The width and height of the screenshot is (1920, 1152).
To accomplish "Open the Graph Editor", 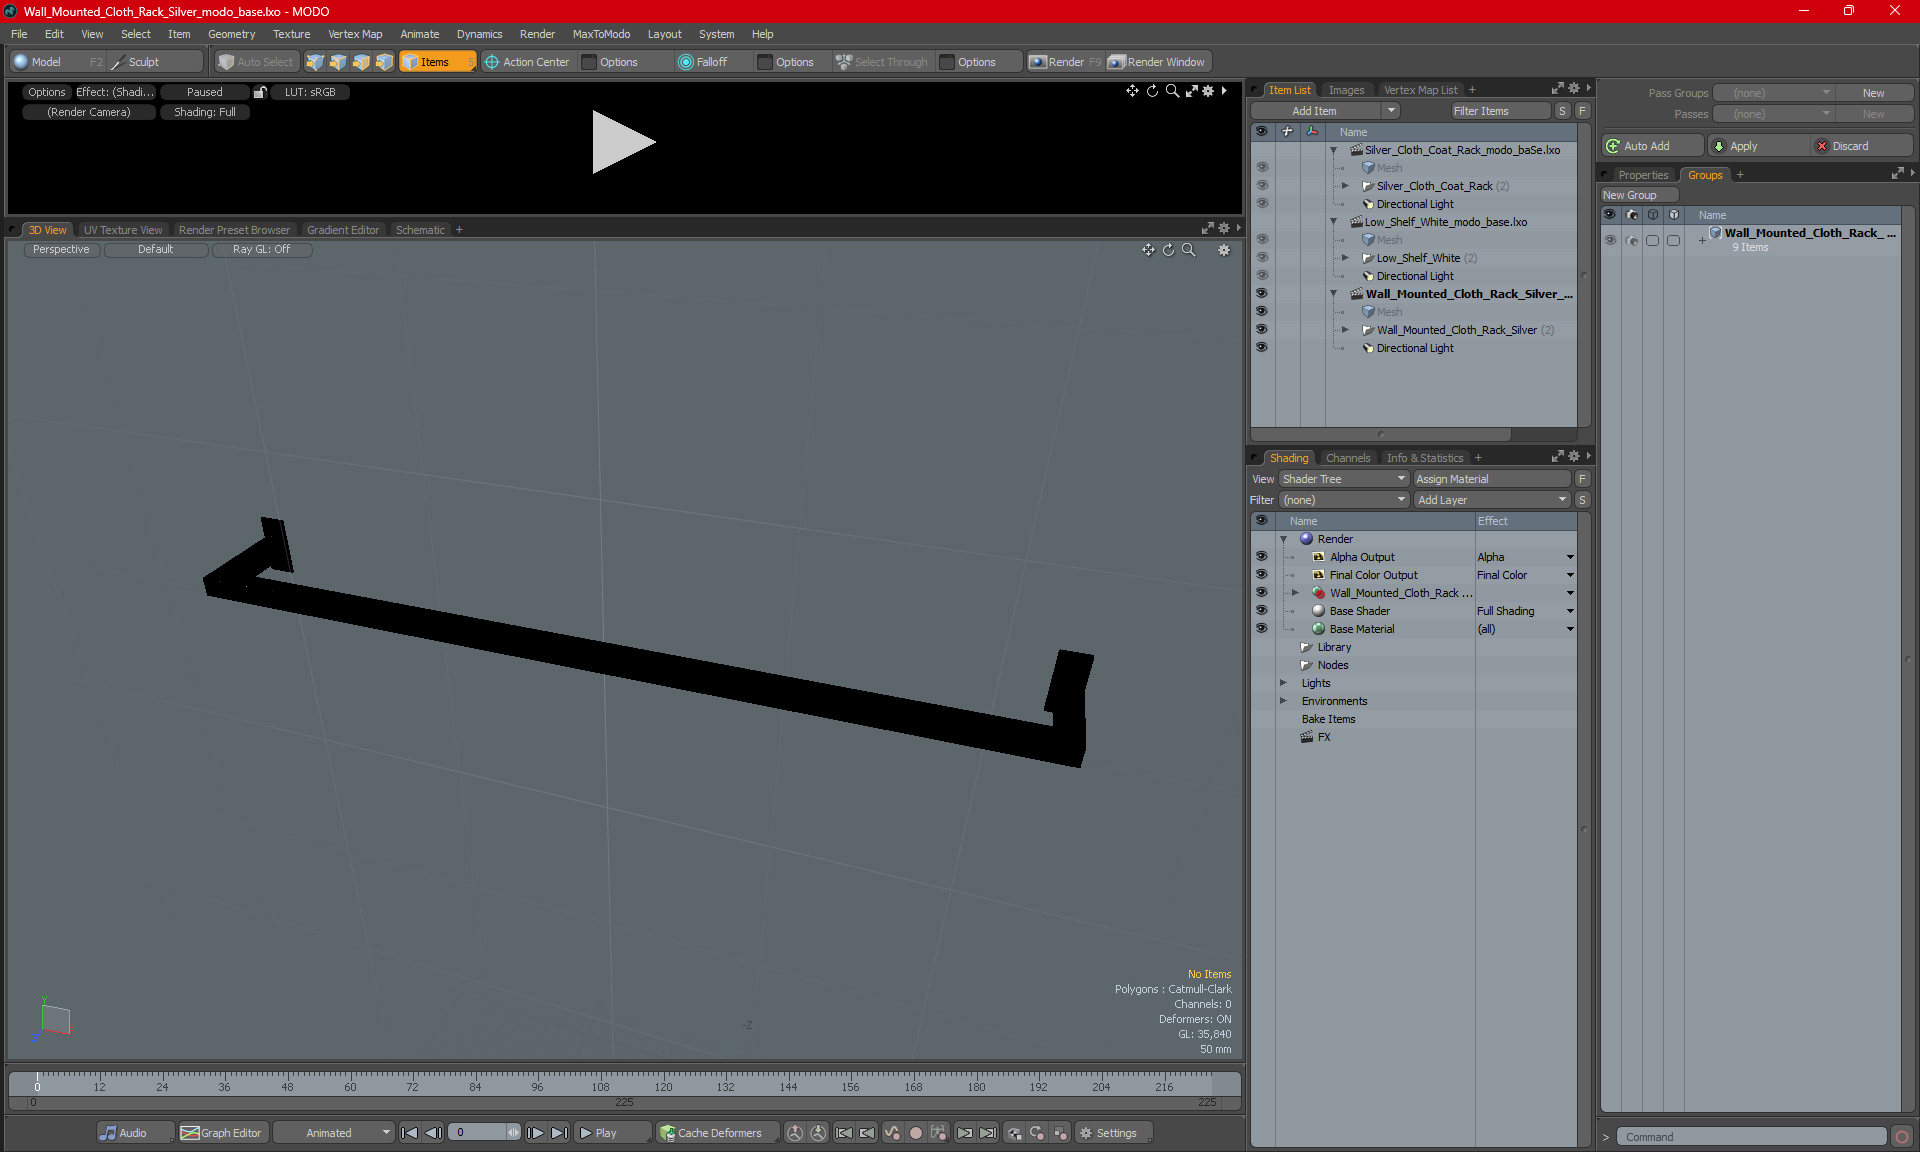I will (222, 1133).
